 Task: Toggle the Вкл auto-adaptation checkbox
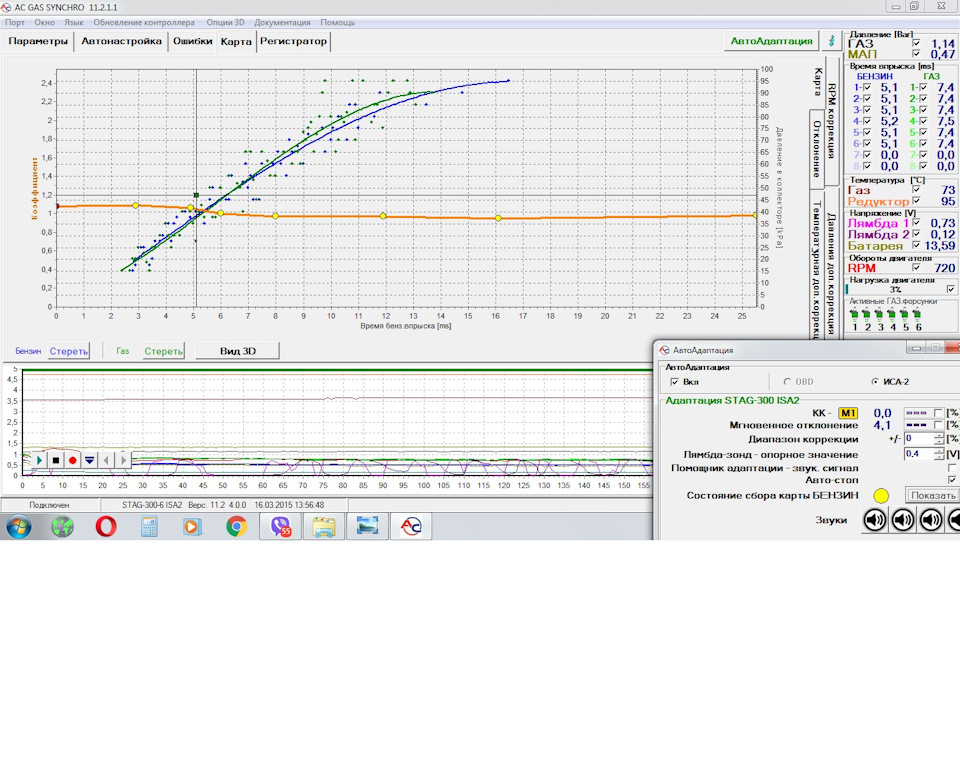[675, 382]
